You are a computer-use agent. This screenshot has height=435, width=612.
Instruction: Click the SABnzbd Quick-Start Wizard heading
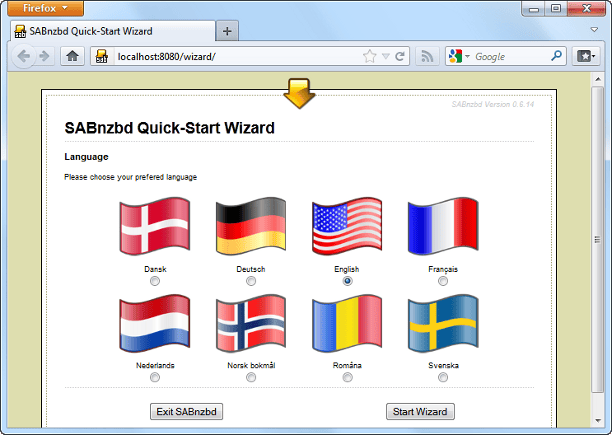tap(170, 128)
